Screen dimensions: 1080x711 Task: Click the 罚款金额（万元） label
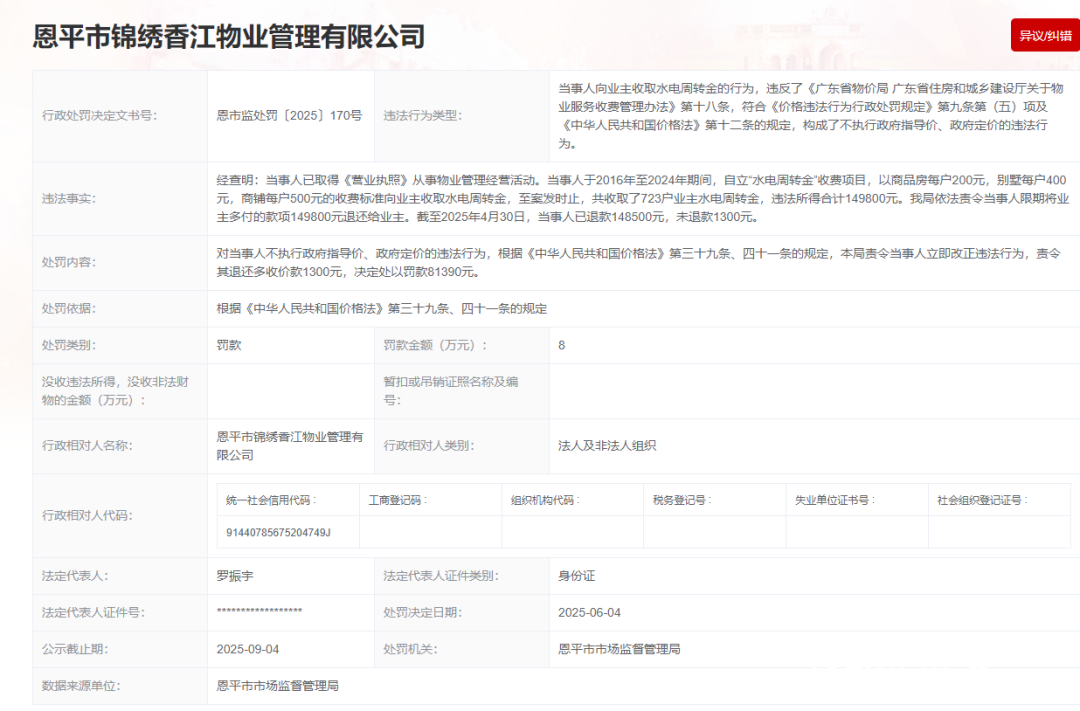(435, 345)
